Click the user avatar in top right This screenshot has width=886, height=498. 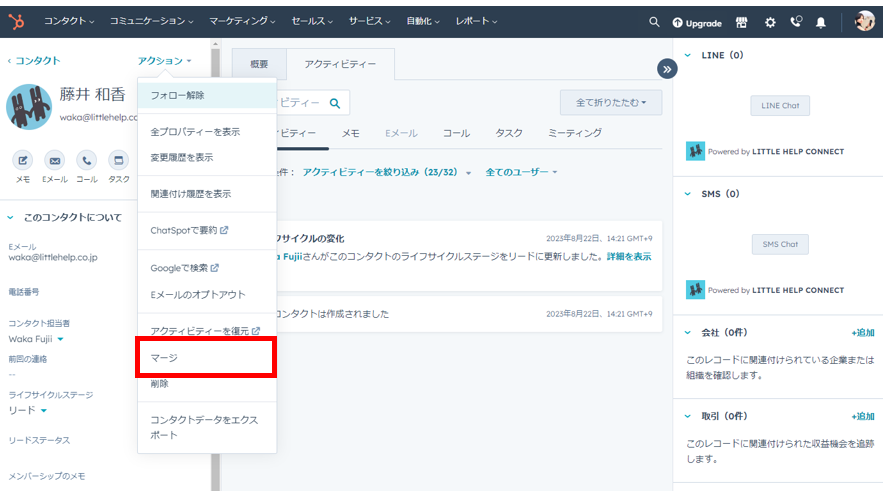[x=864, y=22]
